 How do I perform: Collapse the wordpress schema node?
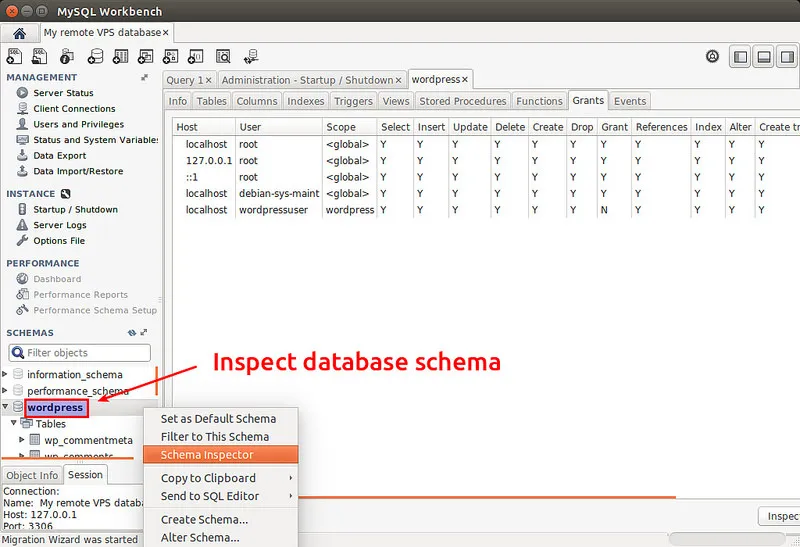[x=6, y=407]
